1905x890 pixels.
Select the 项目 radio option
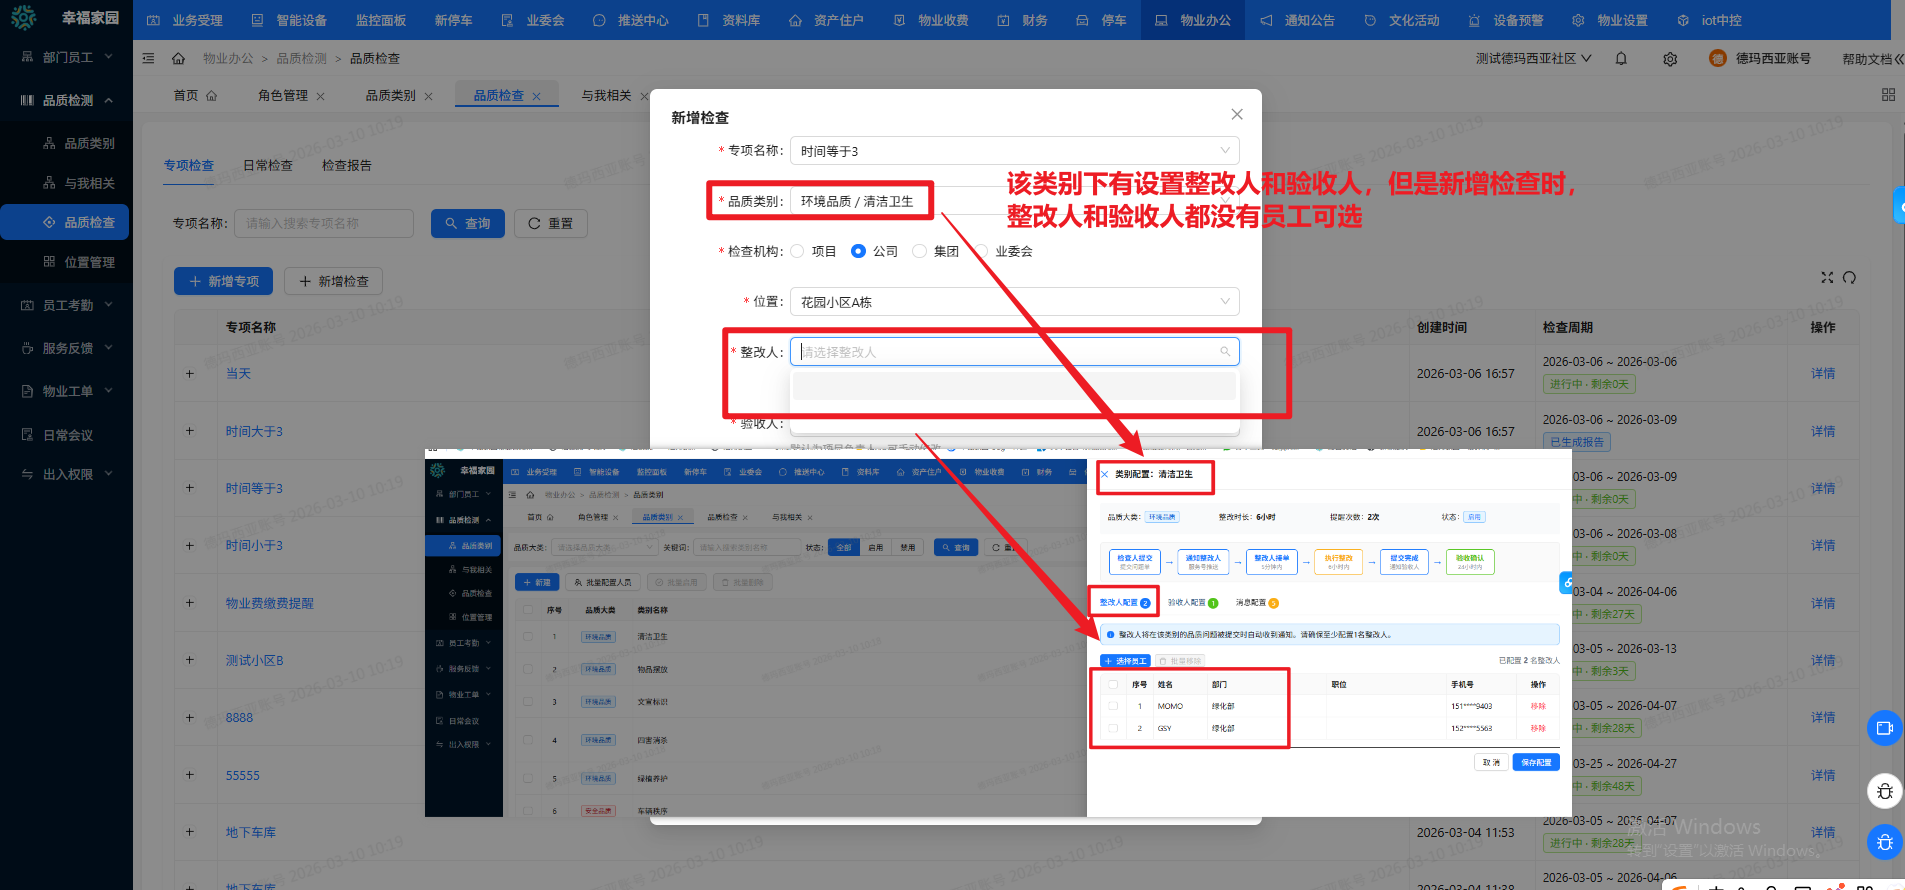[798, 251]
